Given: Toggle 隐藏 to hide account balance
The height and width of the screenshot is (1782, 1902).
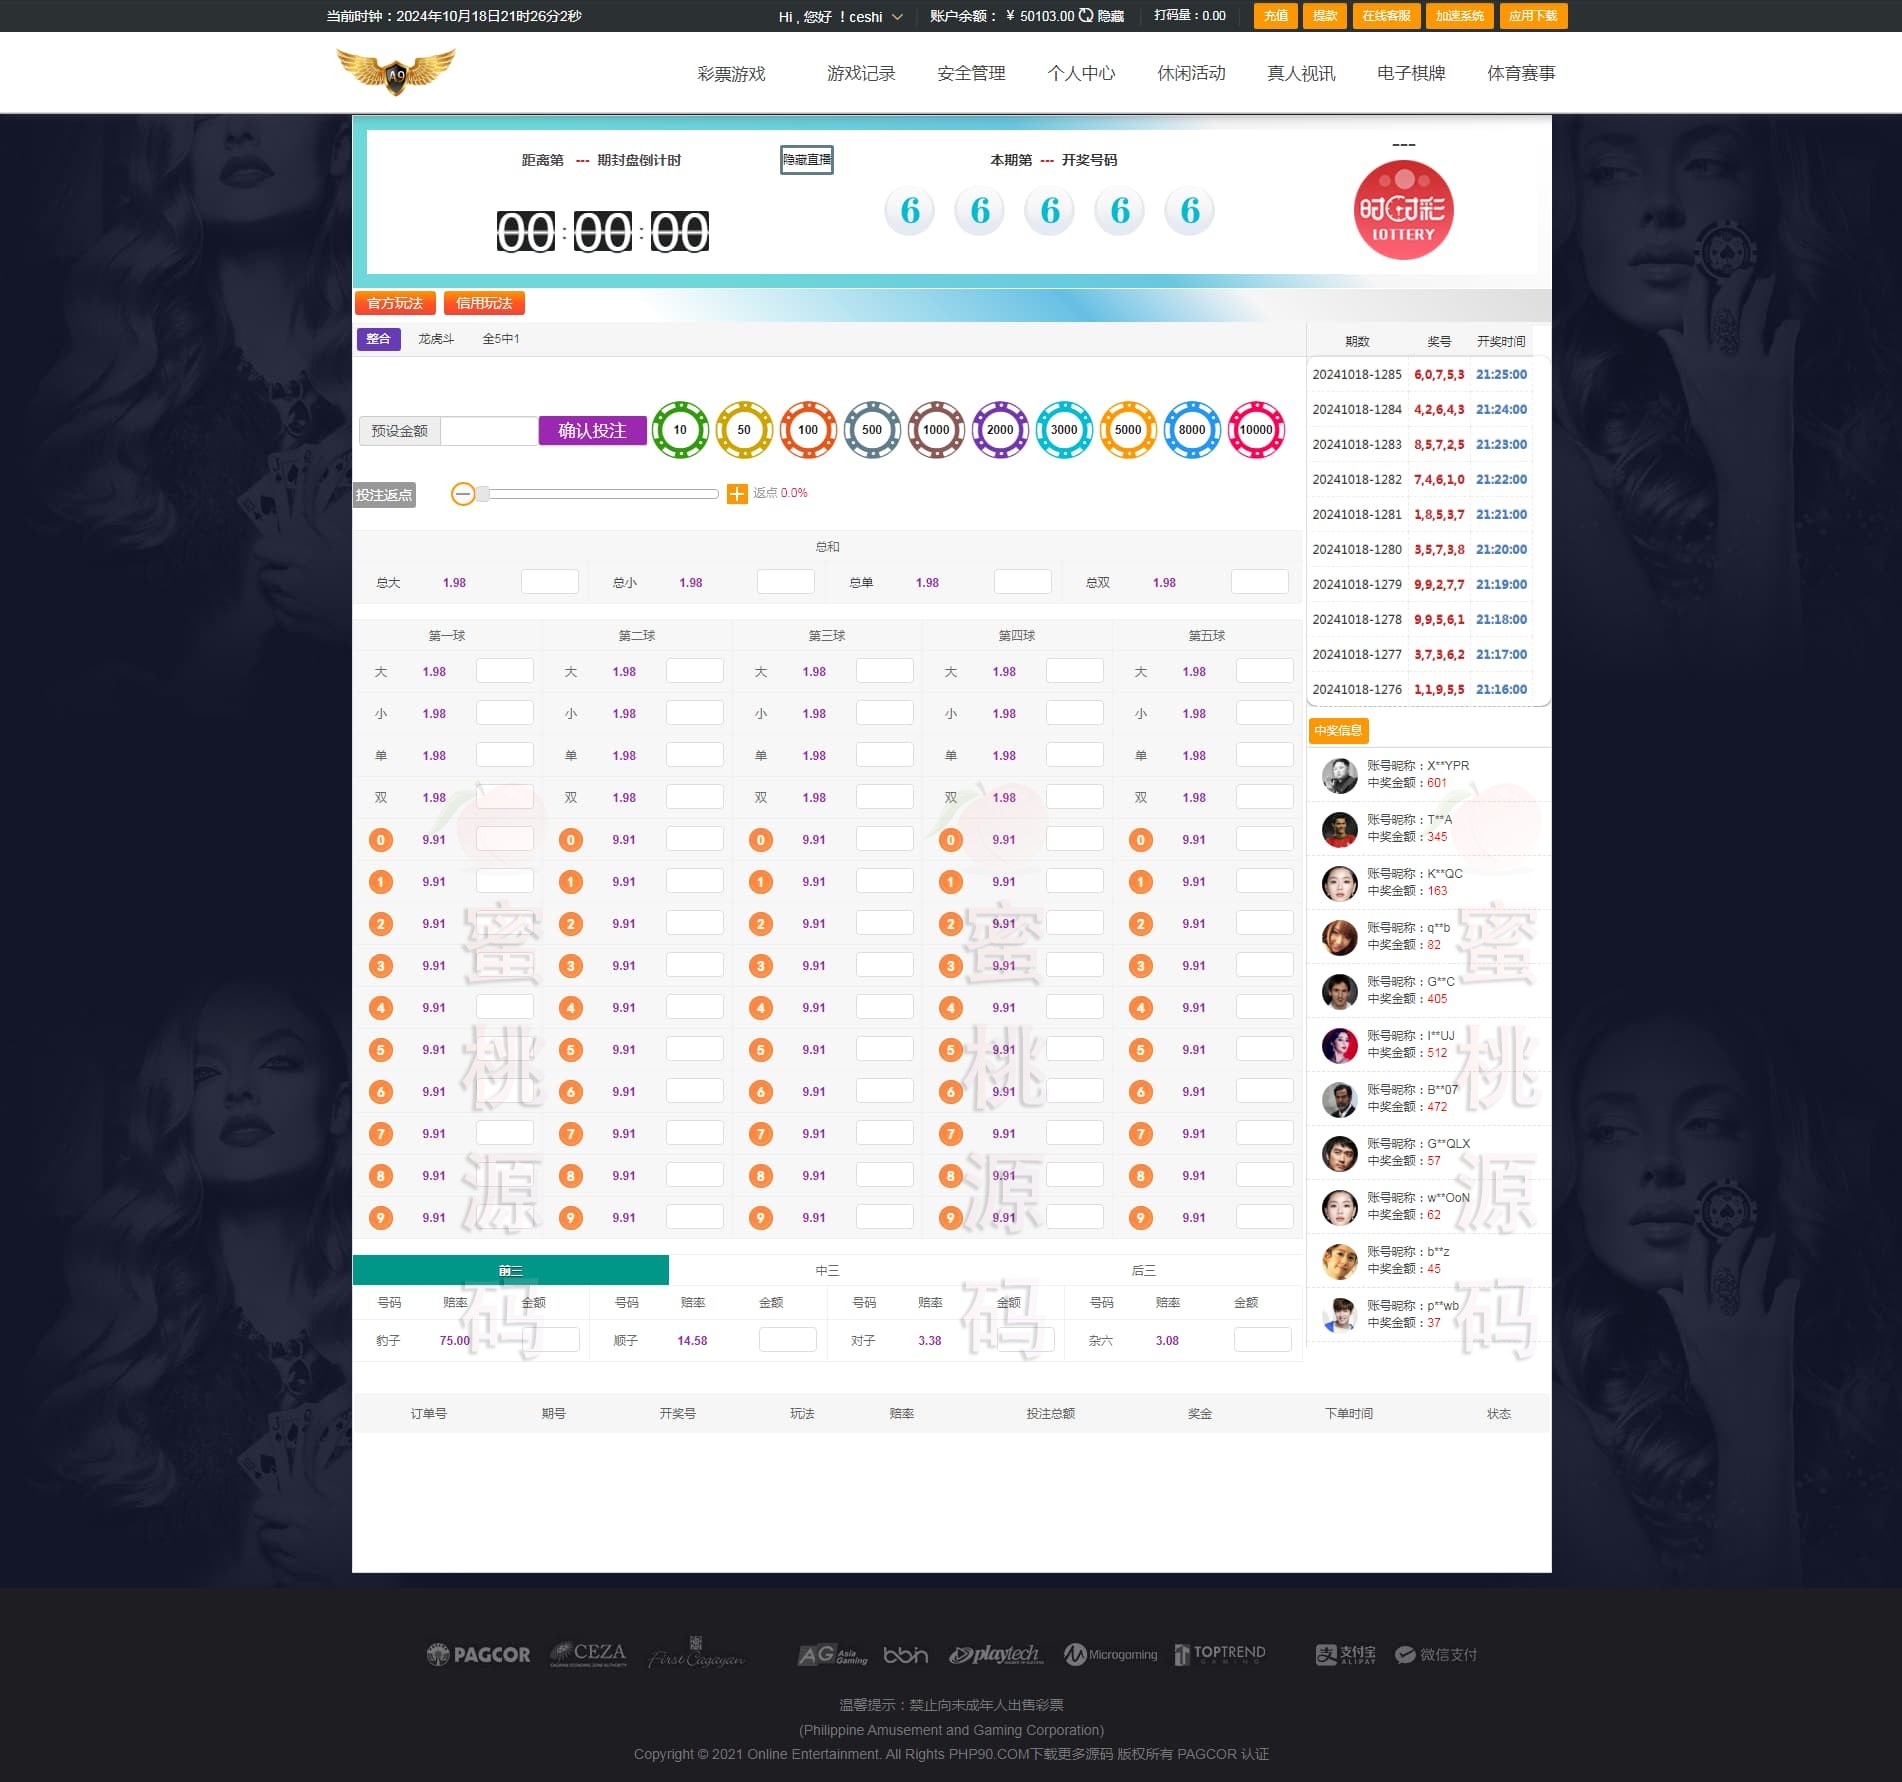Looking at the screenshot, I should click(x=1111, y=16).
